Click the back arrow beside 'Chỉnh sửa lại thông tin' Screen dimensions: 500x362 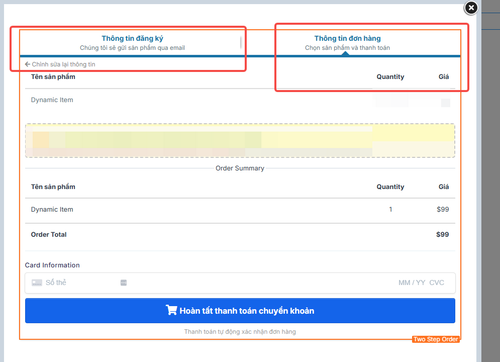click(27, 64)
